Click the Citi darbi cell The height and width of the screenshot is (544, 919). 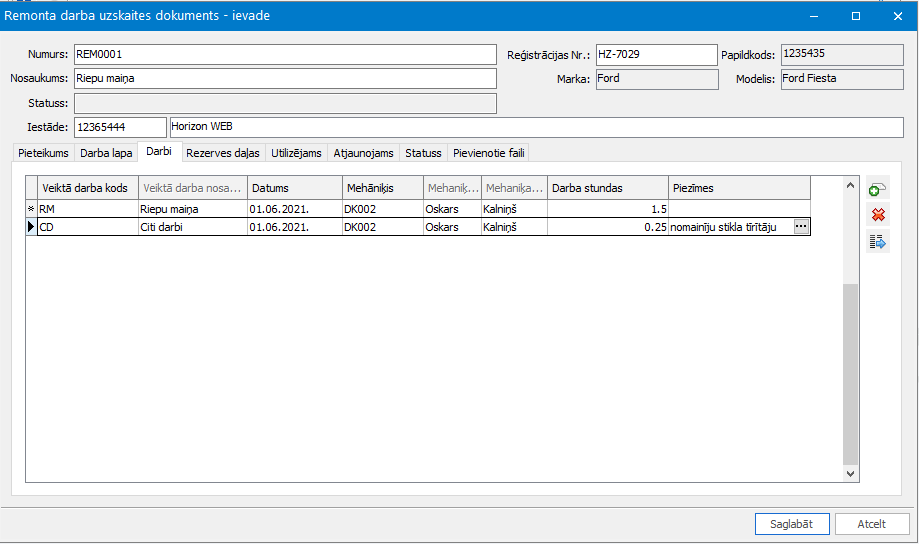click(193, 227)
